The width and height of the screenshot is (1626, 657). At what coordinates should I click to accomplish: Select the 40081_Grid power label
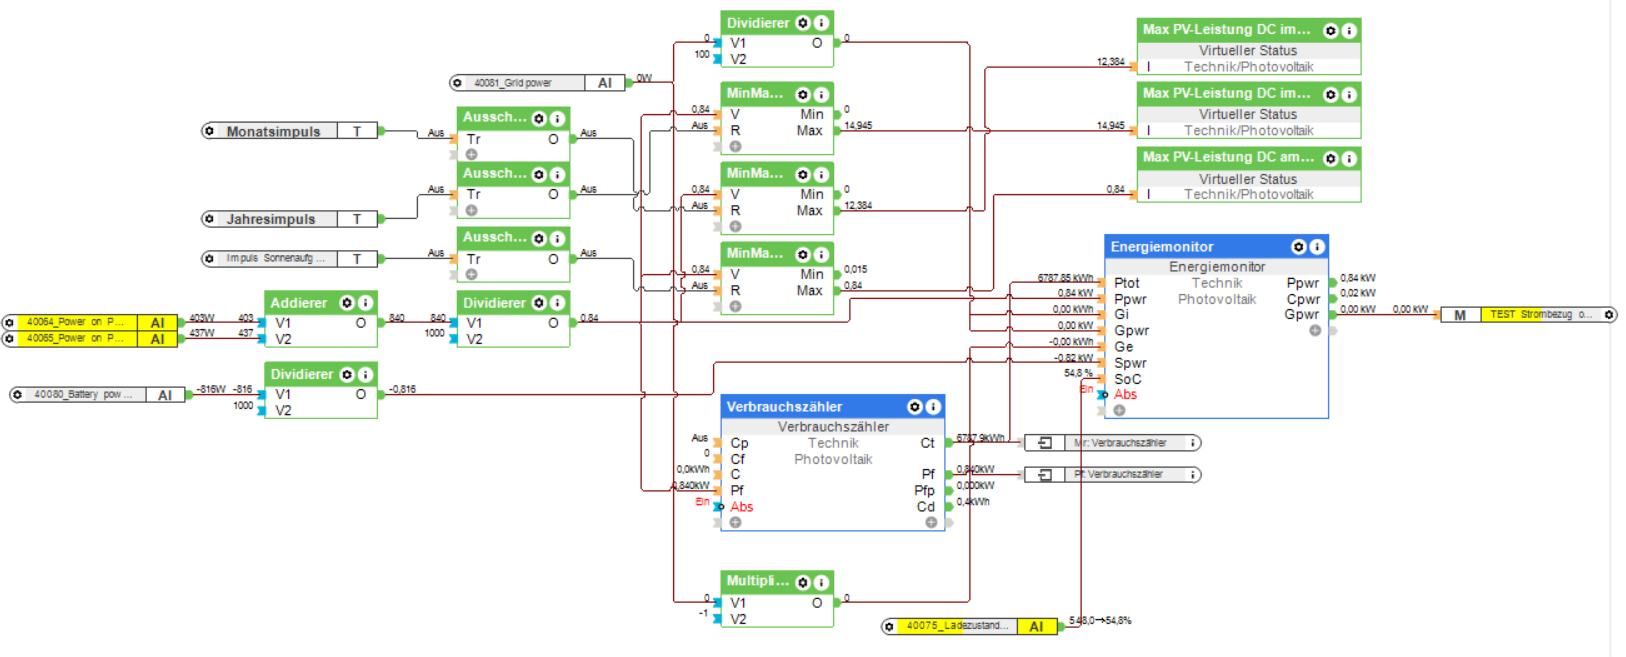pyautogui.click(x=513, y=83)
